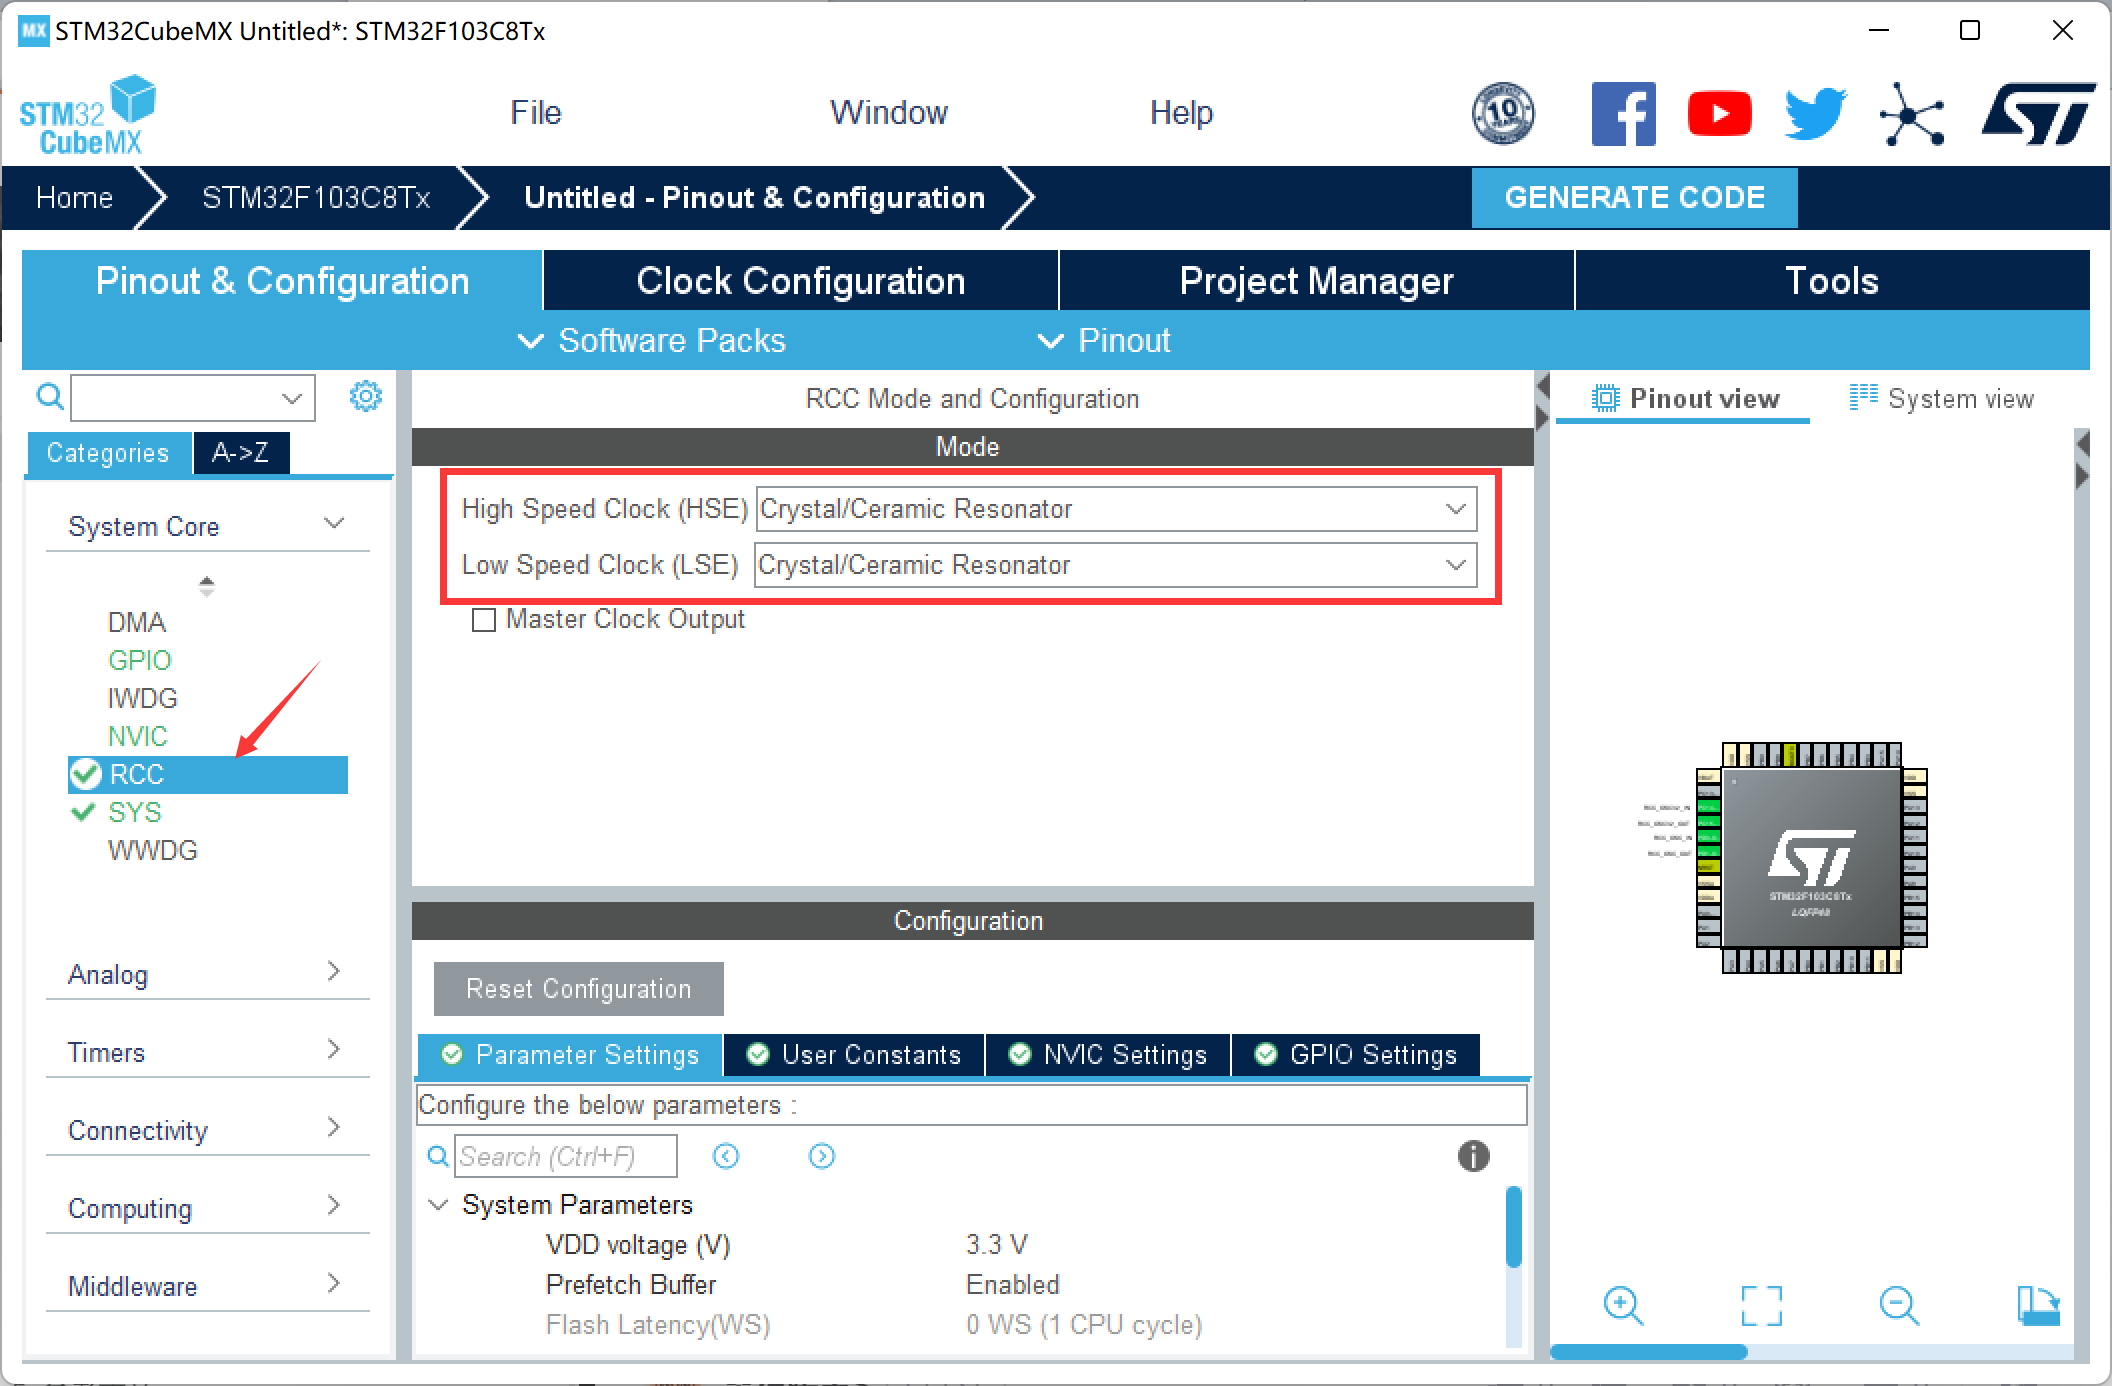
Task: Click the 10 years anniversary badge icon
Action: 1503,113
